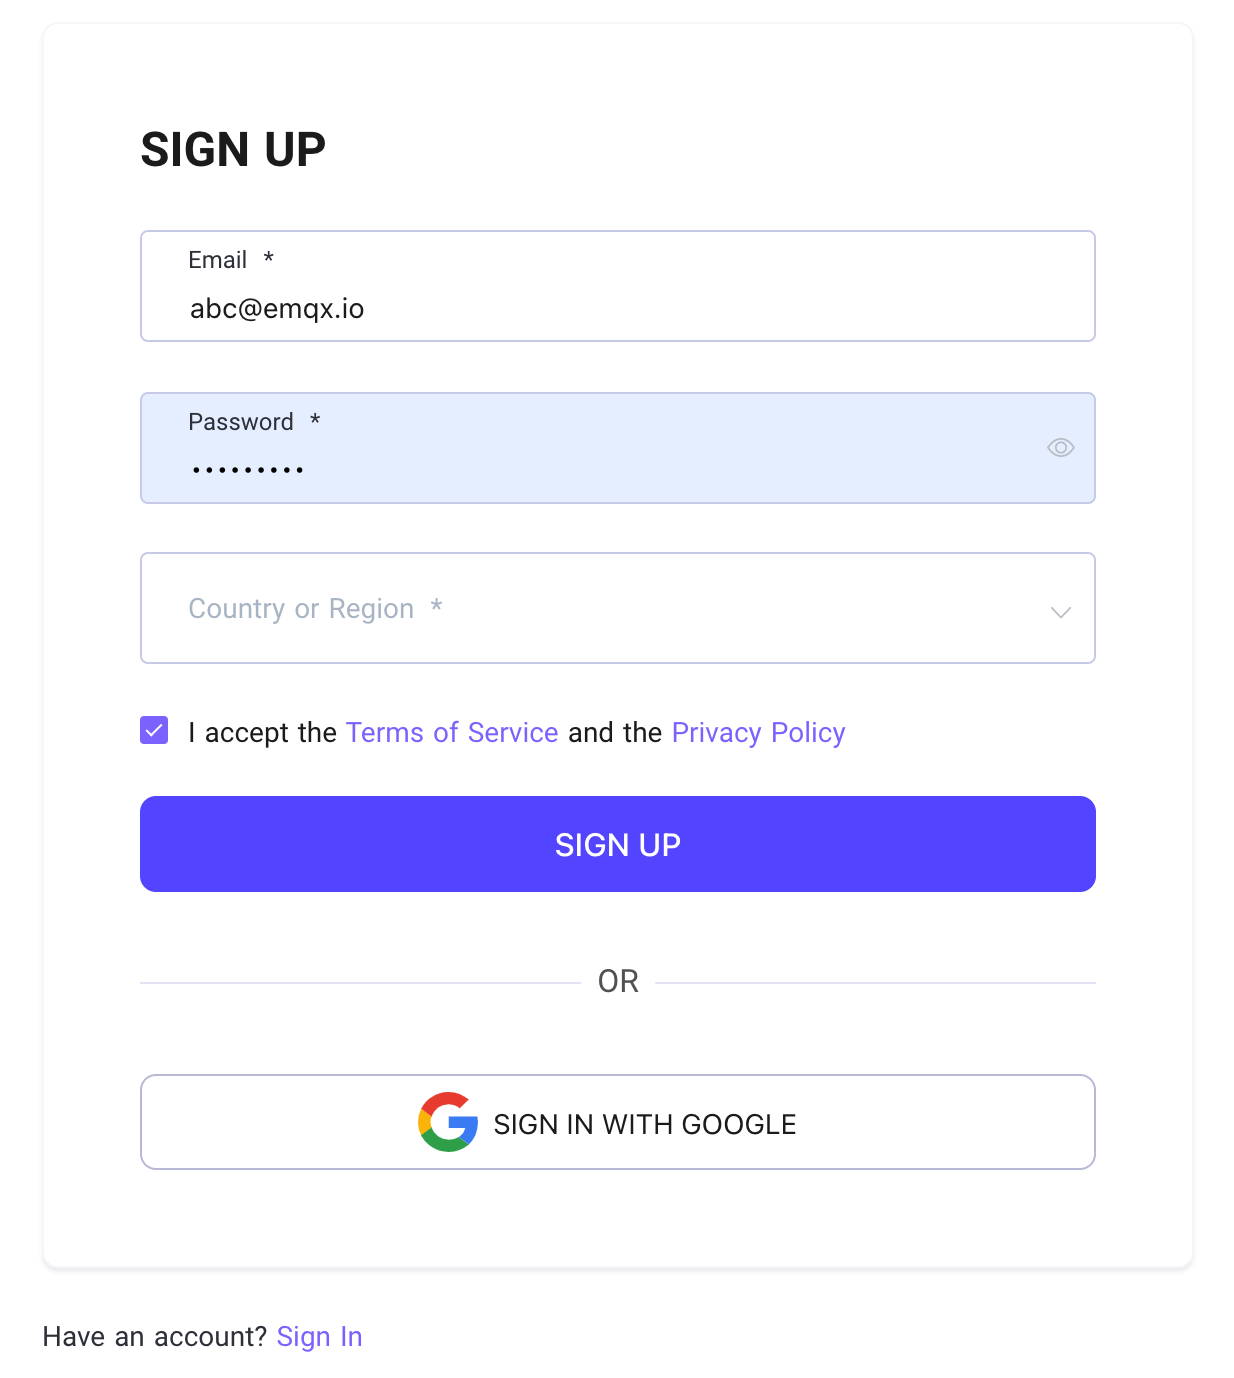This screenshot has width=1234, height=1378.
Task: Click the Country or Region chevron arrow
Action: pos(1060,612)
